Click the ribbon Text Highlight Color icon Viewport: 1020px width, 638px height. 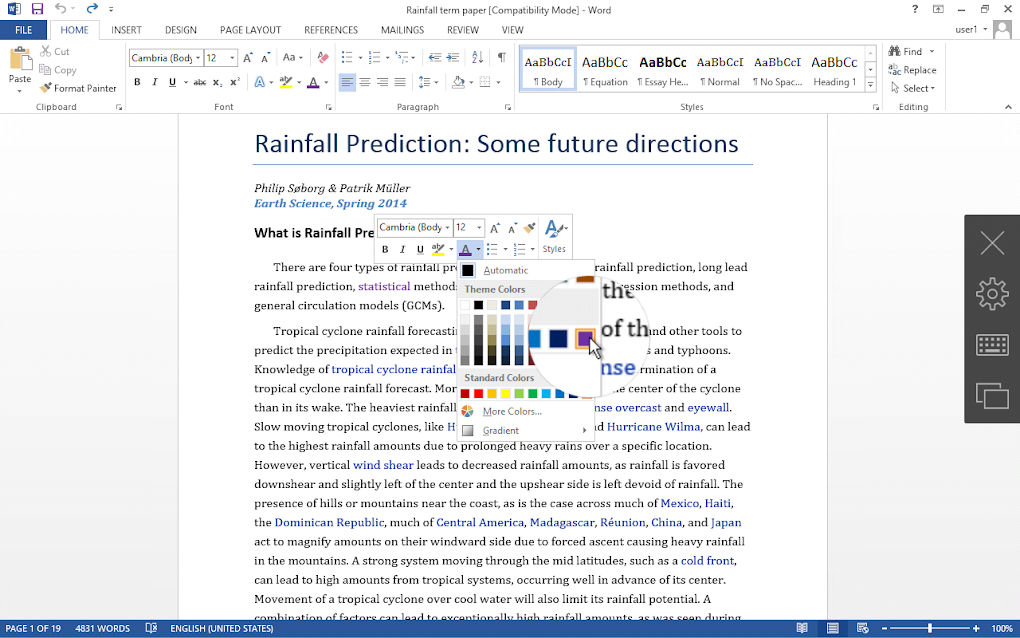pyautogui.click(x=286, y=82)
